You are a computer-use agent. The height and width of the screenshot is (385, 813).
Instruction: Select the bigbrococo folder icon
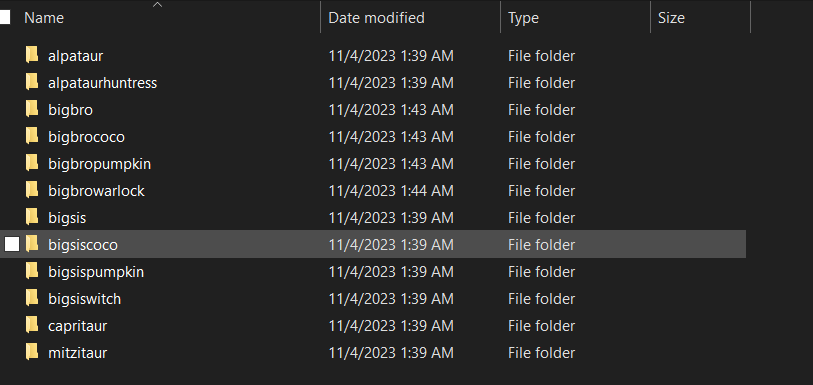(32, 136)
